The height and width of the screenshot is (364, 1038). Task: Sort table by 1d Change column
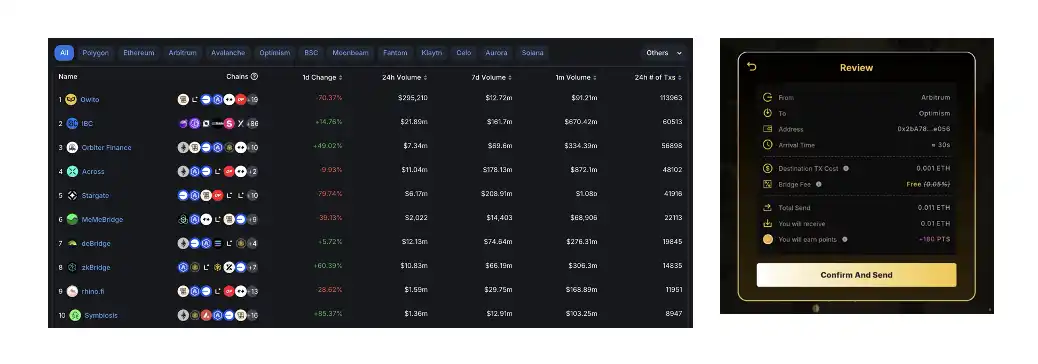322,77
